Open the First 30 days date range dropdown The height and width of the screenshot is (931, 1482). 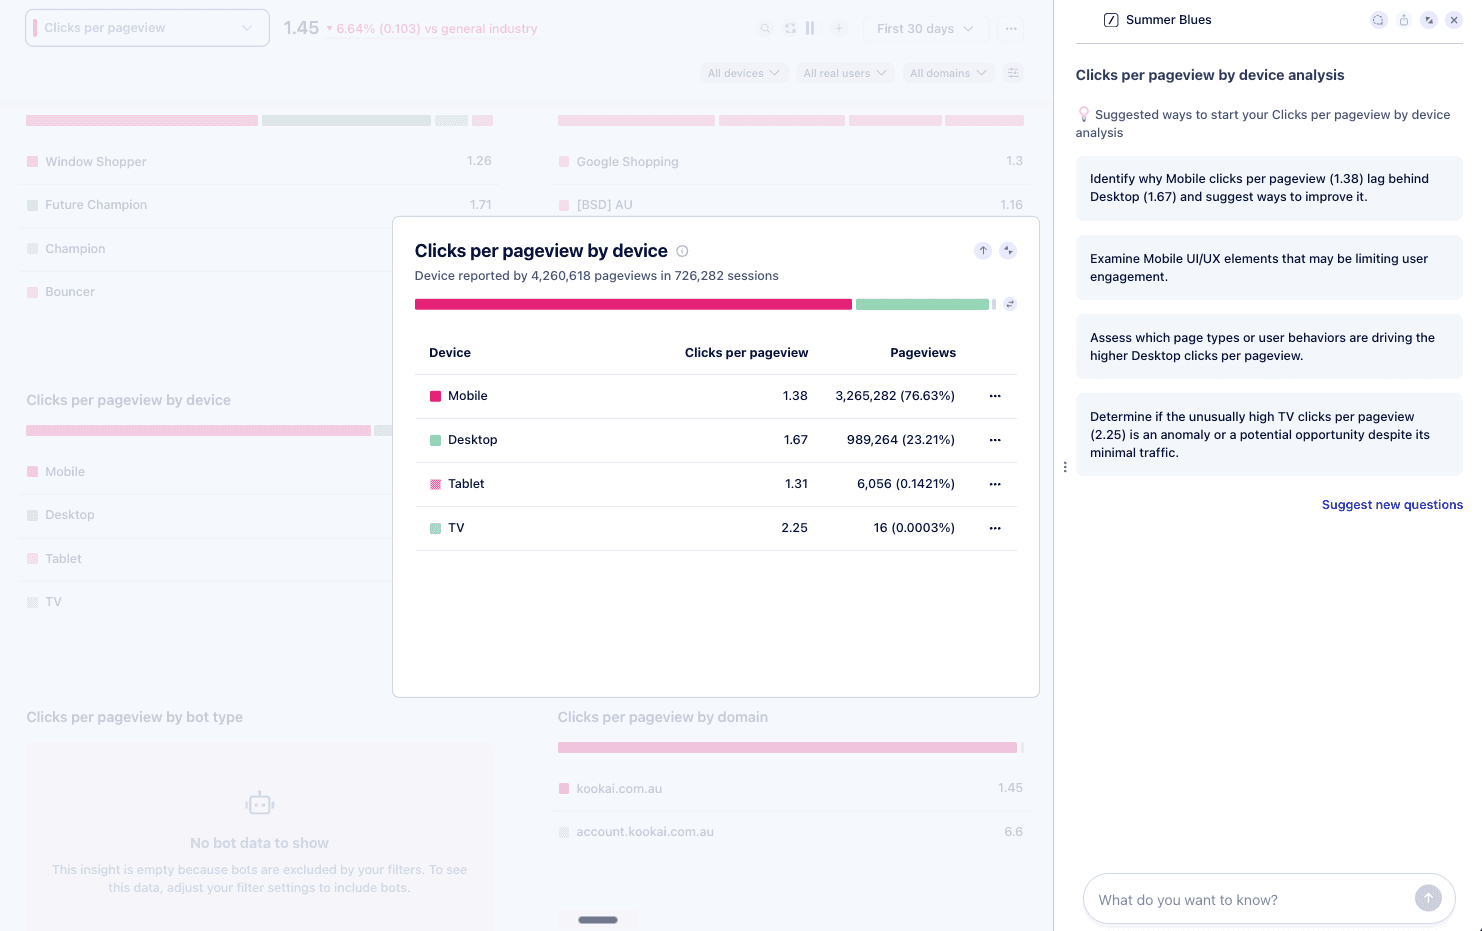pos(925,29)
